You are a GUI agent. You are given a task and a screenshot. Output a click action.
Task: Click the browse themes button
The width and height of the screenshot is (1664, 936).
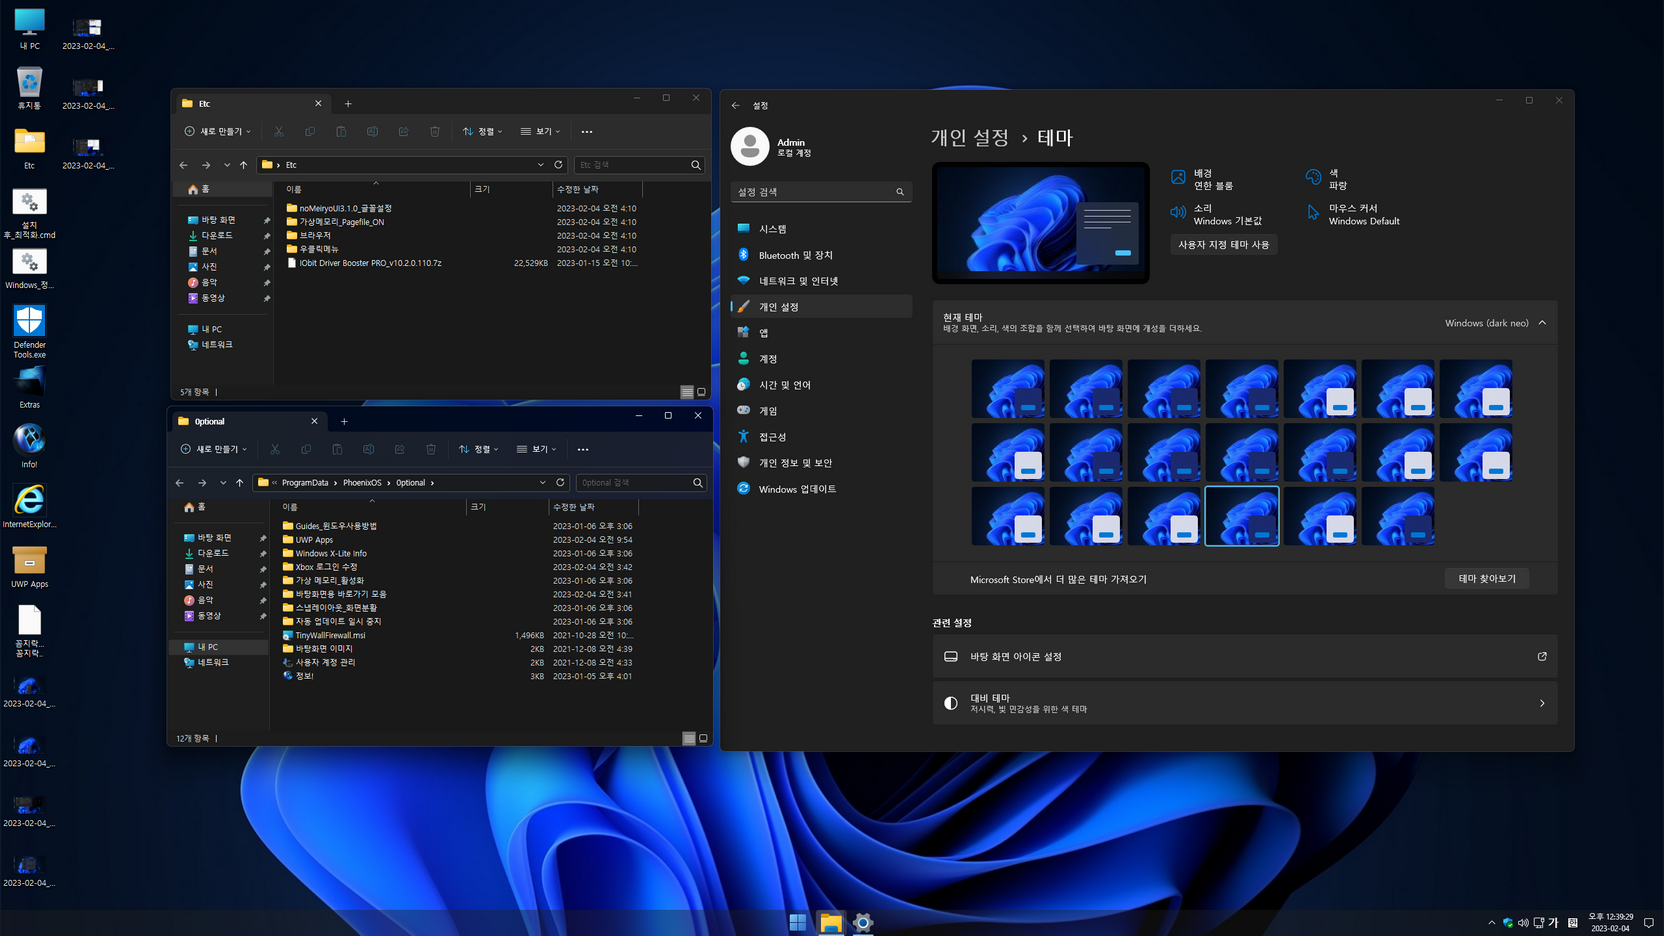1487,579
